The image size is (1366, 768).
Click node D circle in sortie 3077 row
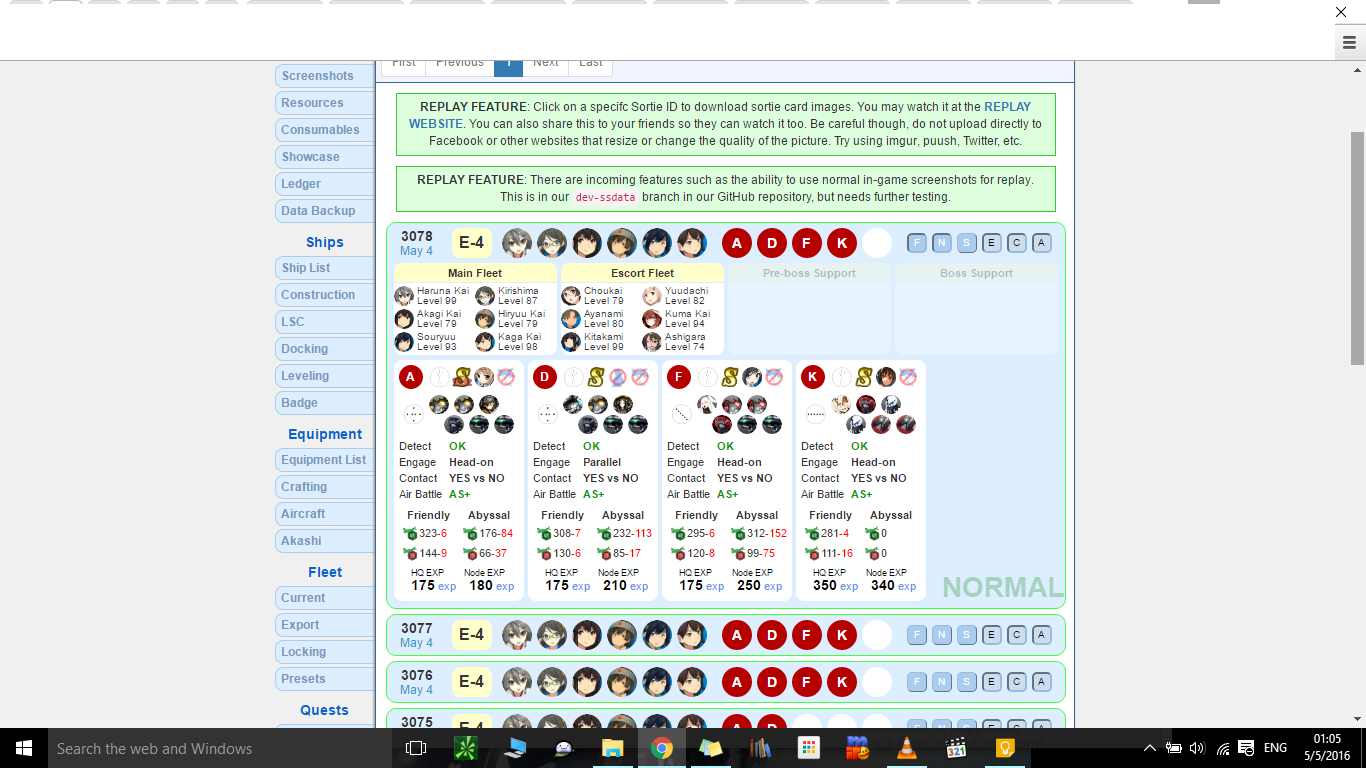(772, 635)
